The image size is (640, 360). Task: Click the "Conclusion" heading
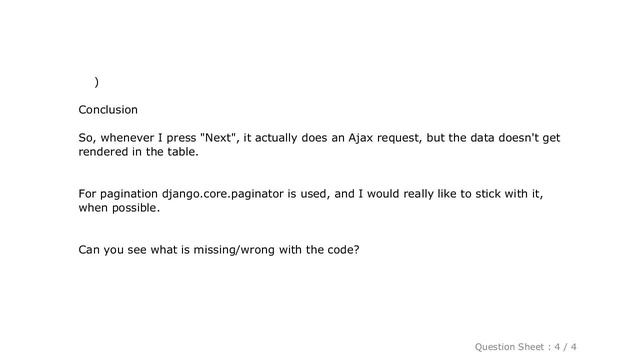pyautogui.click(x=108, y=110)
